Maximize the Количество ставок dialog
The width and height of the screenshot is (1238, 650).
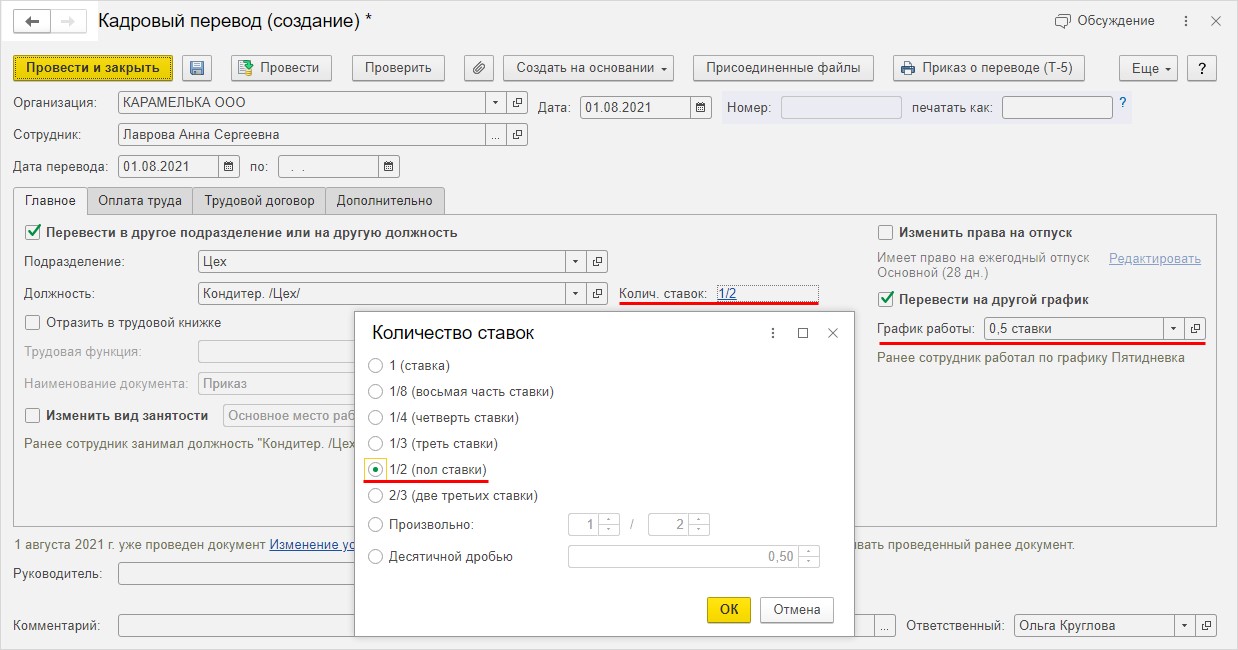(x=803, y=333)
